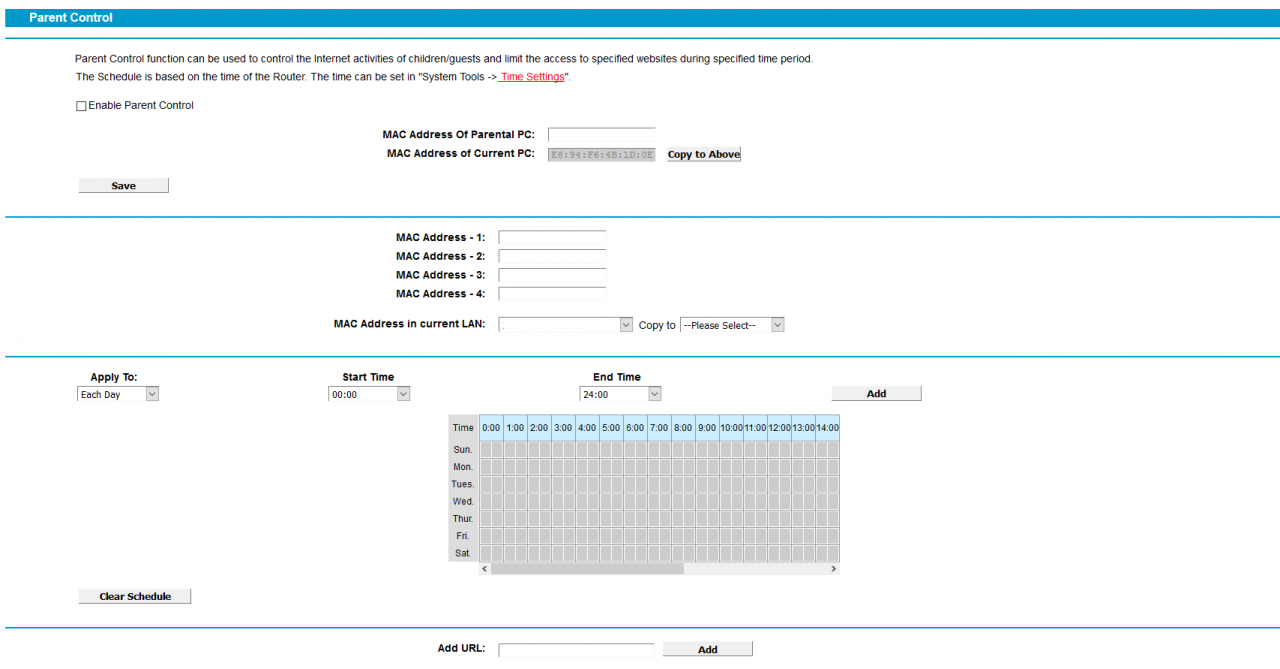
Task: Open the End Time dropdown
Action: click(x=620, y=394)
